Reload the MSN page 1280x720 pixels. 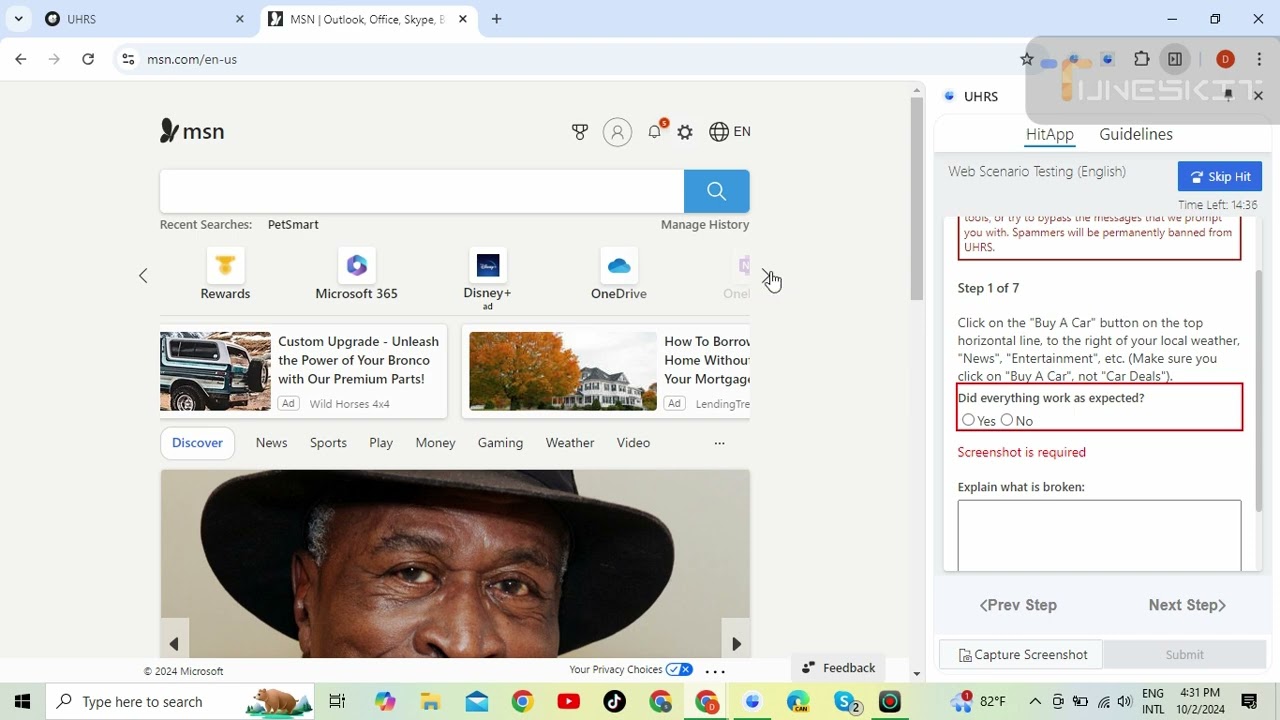pyautogui.click(x=88, y=59)
